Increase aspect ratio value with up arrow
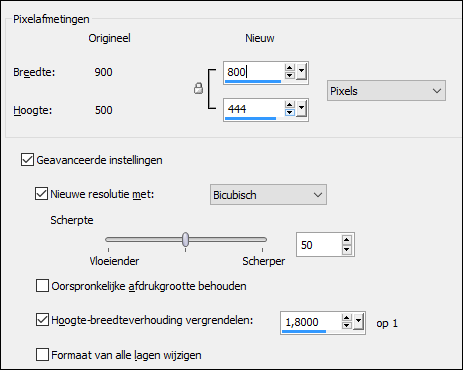This screenshot has width=463, height=370. pos(347,318)
